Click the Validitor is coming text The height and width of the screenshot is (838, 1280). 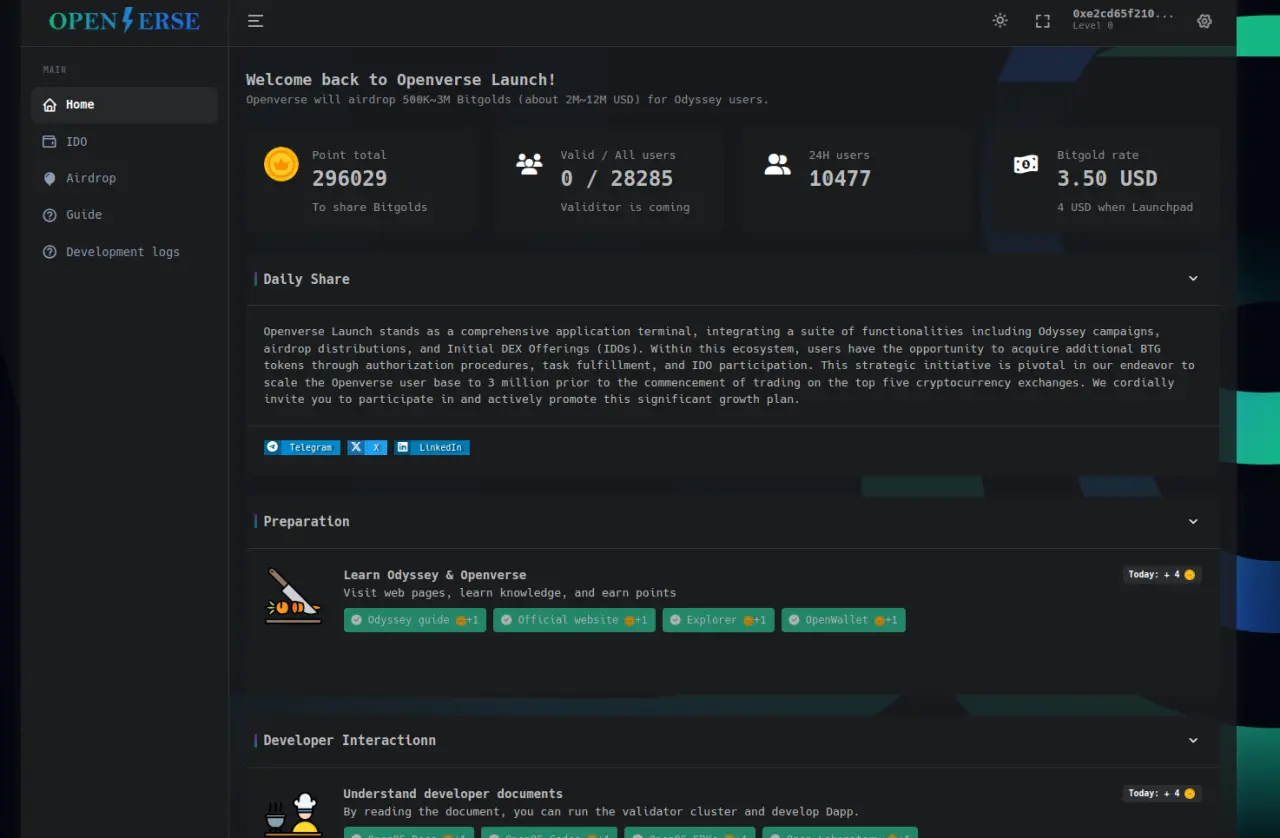(x=625, y=208)
